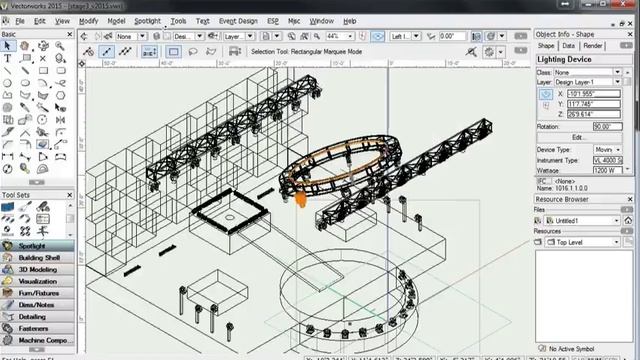Select the Fillet tool
The image size is (640, 360).
60,132
